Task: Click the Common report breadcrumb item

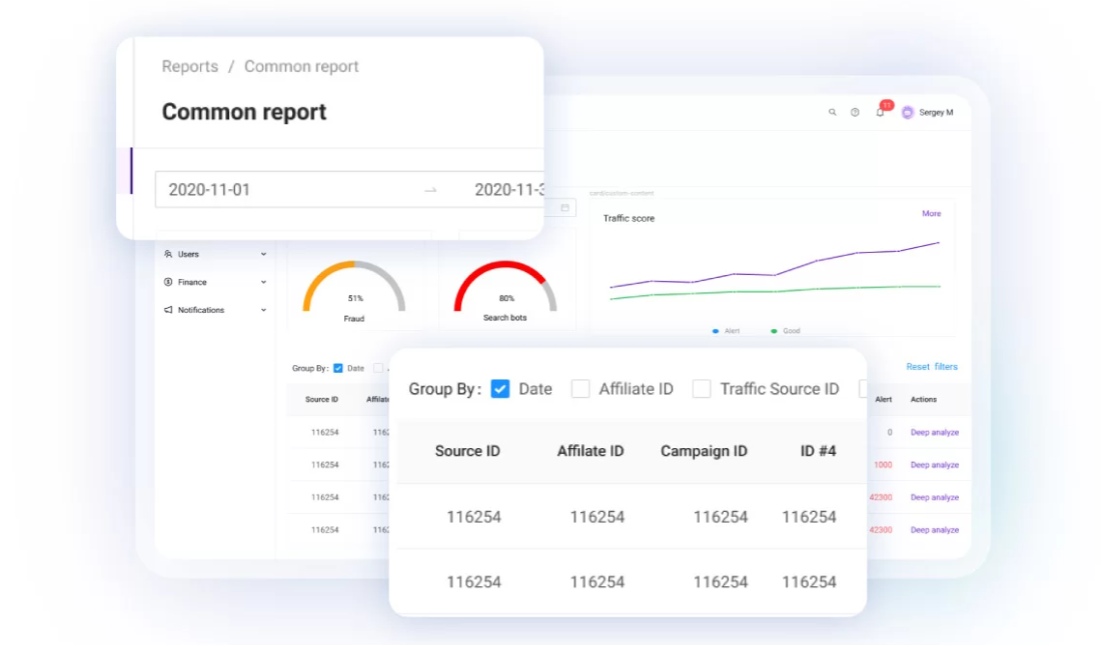Action: pyautogui.click(x=301, y=66)
